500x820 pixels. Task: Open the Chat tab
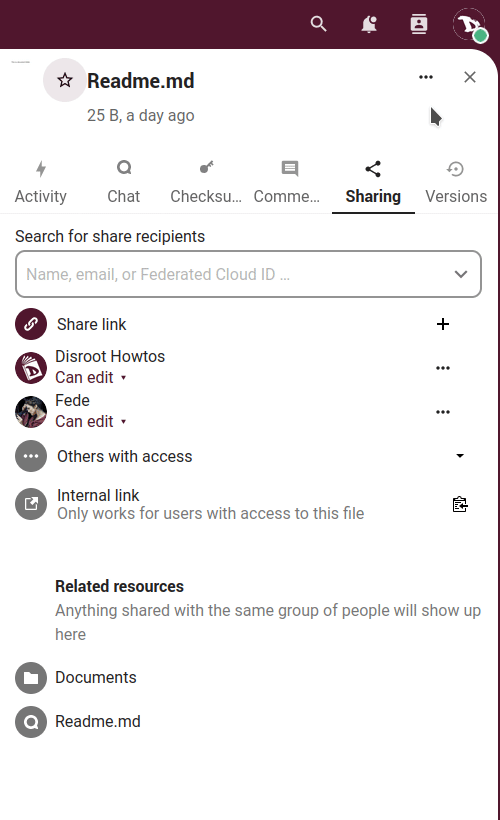[123, 183]
